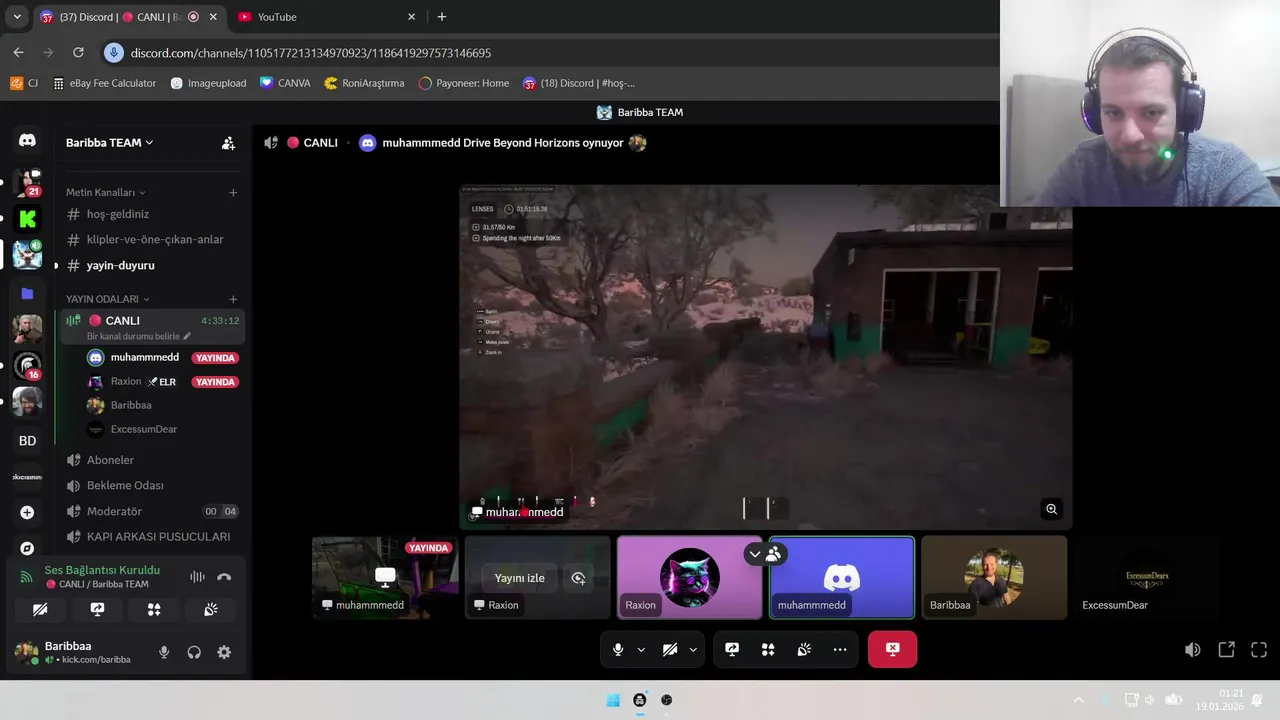Open the More options ellipsis in call controls
Viewport: 1280px width, 720px height.
pyautogui.click(x=840, y=650)
